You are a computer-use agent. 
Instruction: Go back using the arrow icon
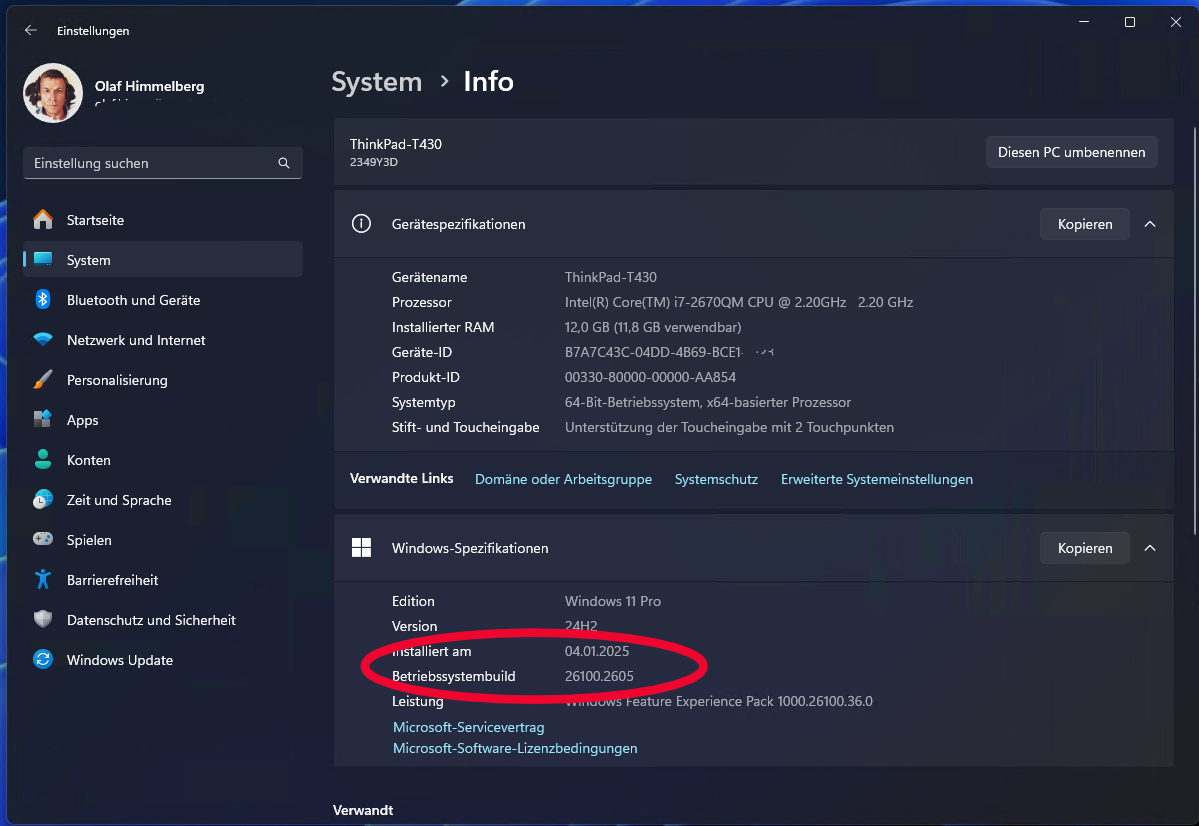(x=31, y=31)
